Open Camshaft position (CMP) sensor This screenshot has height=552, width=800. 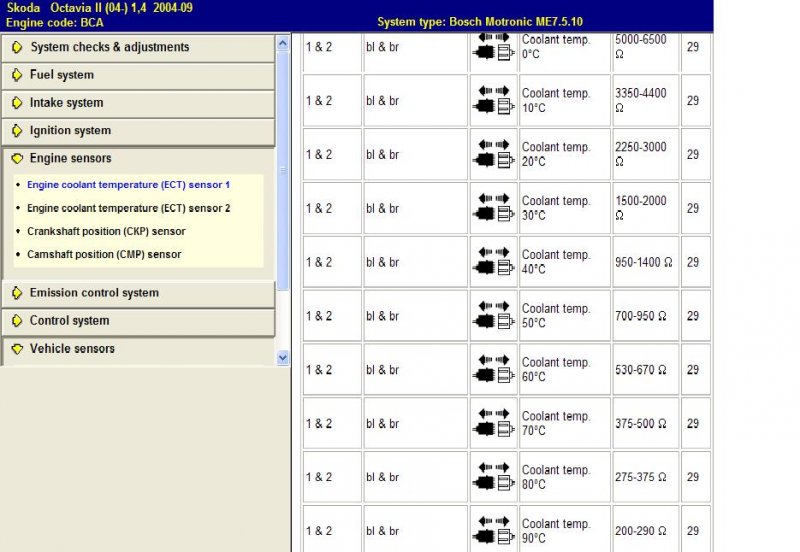pyautogui.click(x=104, y=254)
